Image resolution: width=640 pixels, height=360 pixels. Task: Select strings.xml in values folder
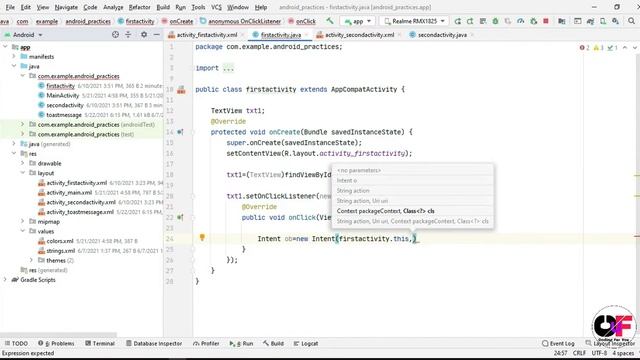[x=60, y=251]
